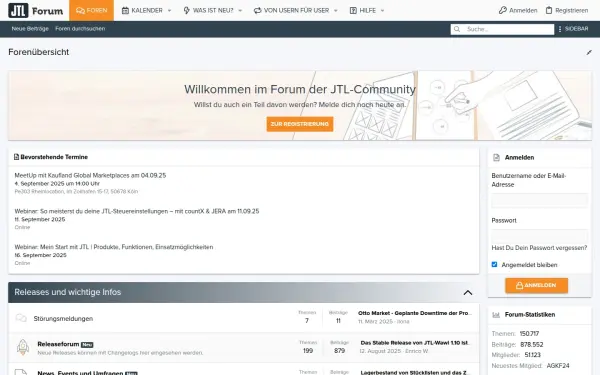Click the calendar icon beside Kalender
The width and height of the screenshot is (600, 375).
[125, 11]
